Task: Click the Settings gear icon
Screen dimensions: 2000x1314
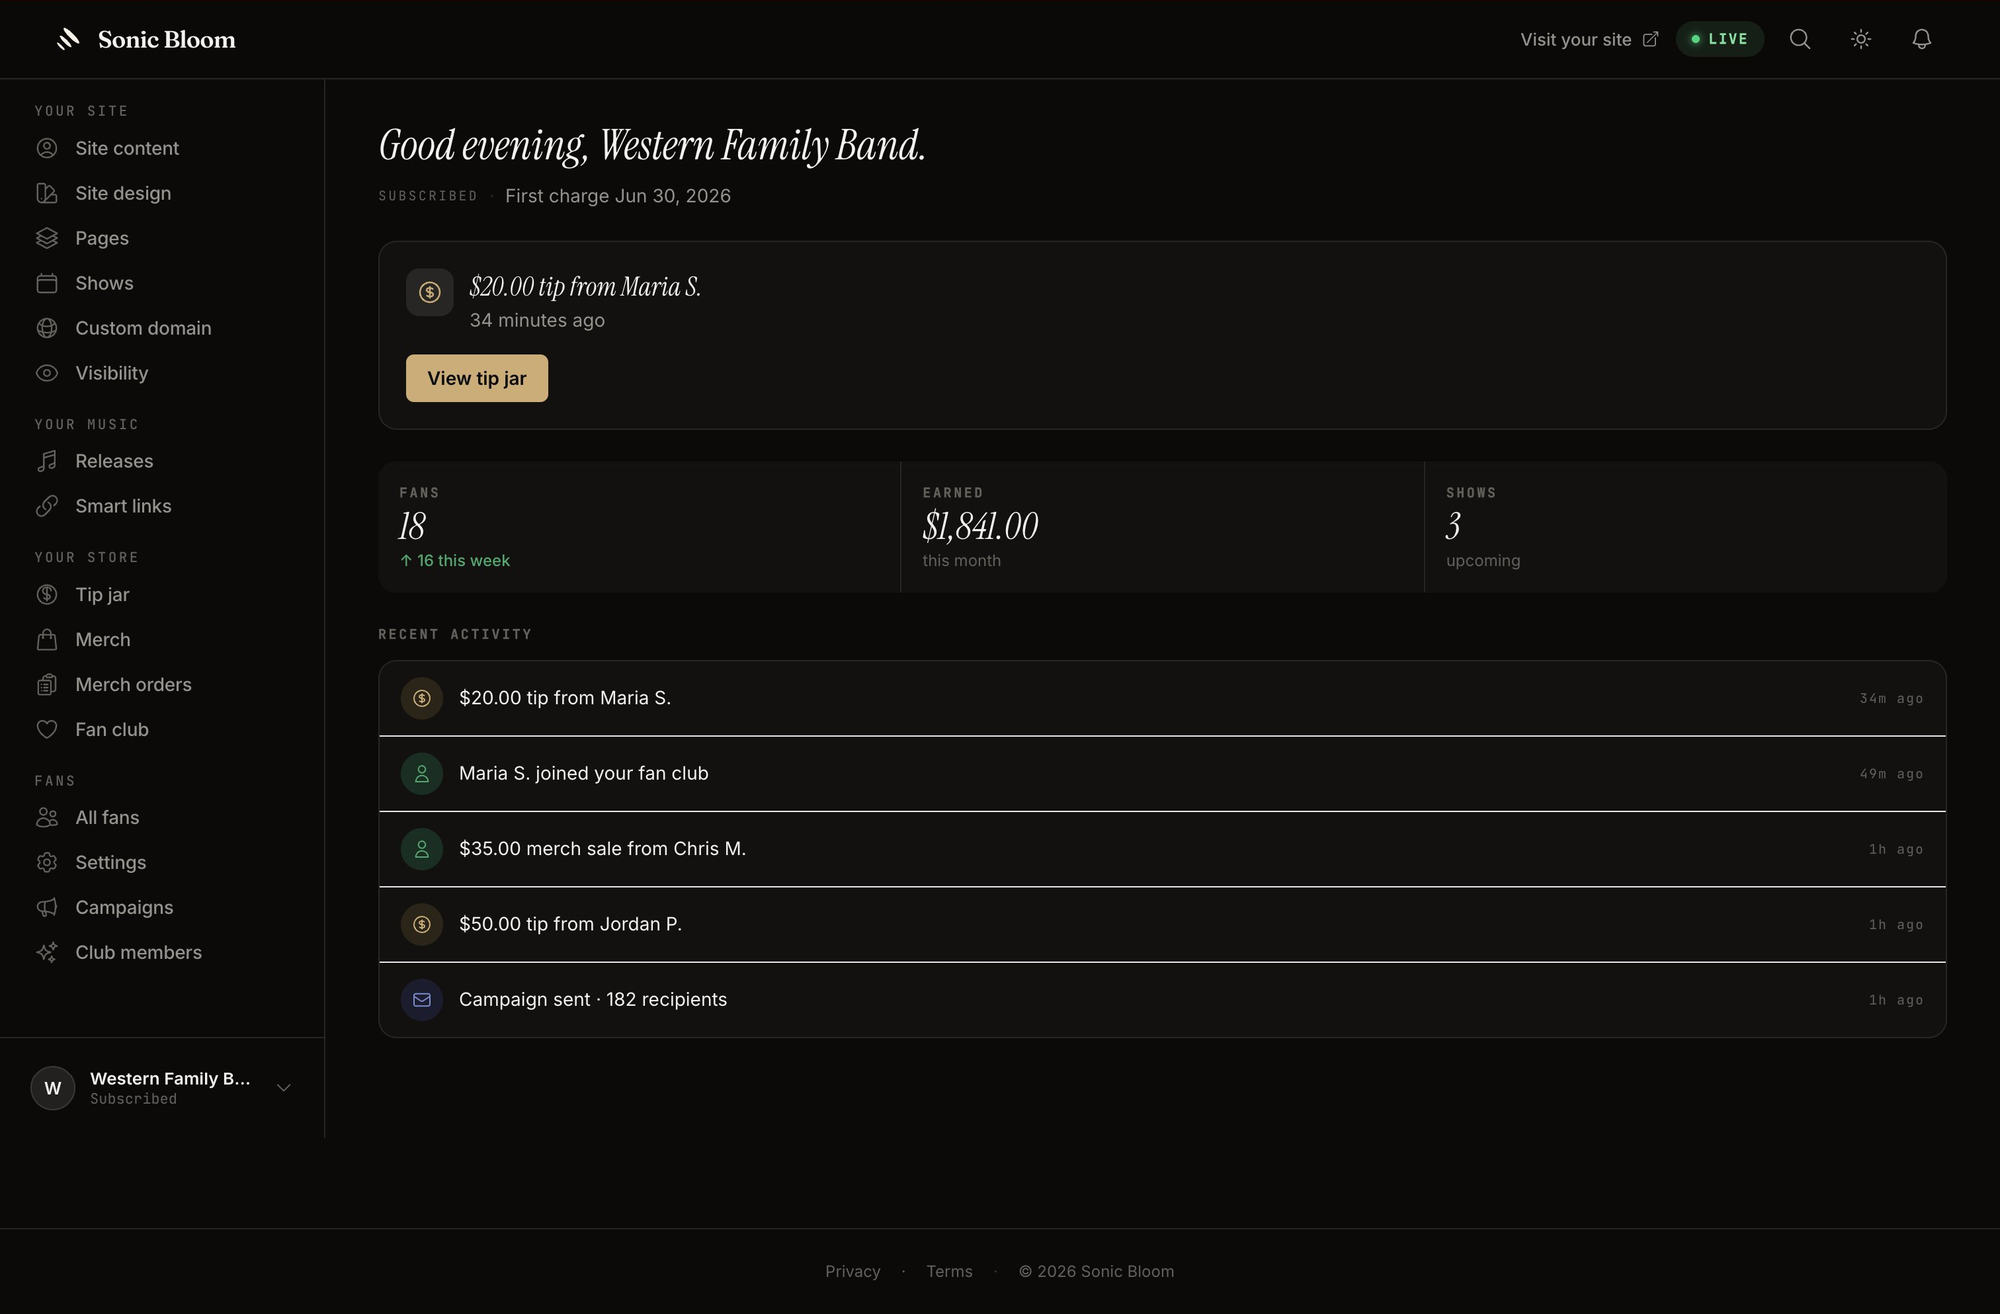Action: pyautogui.click(x=47, y=862)
